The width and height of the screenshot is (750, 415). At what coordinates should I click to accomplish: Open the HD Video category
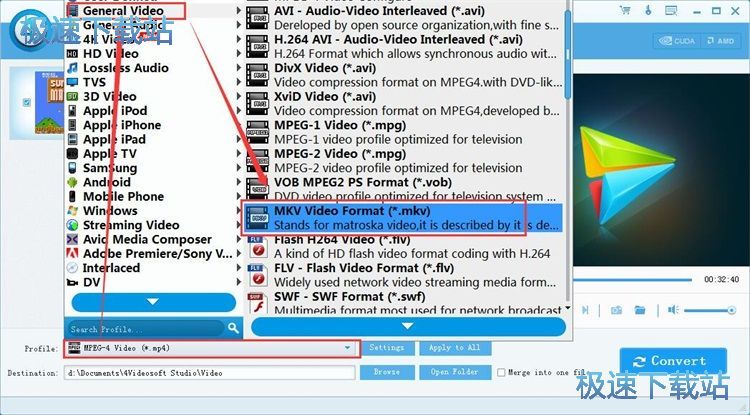[x=110, y=54]
